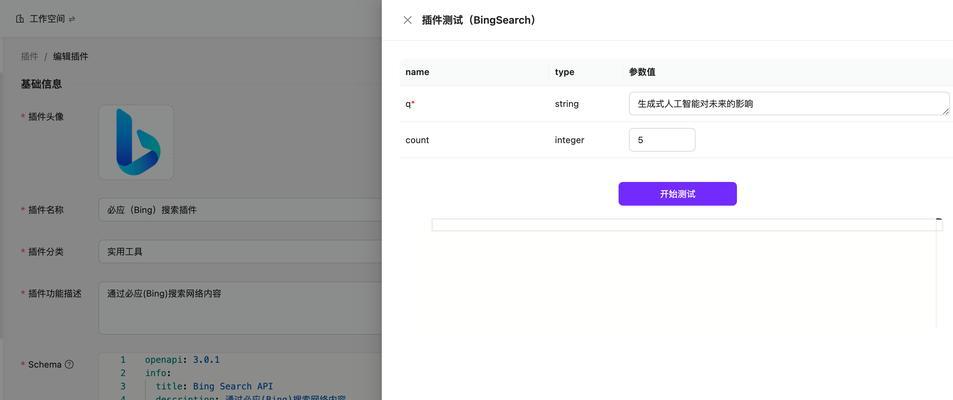Viewport: 953px width, 400px height.
Task: Click the 'title: Bing Search API' schema line
Action: click(x=215, y=386)
